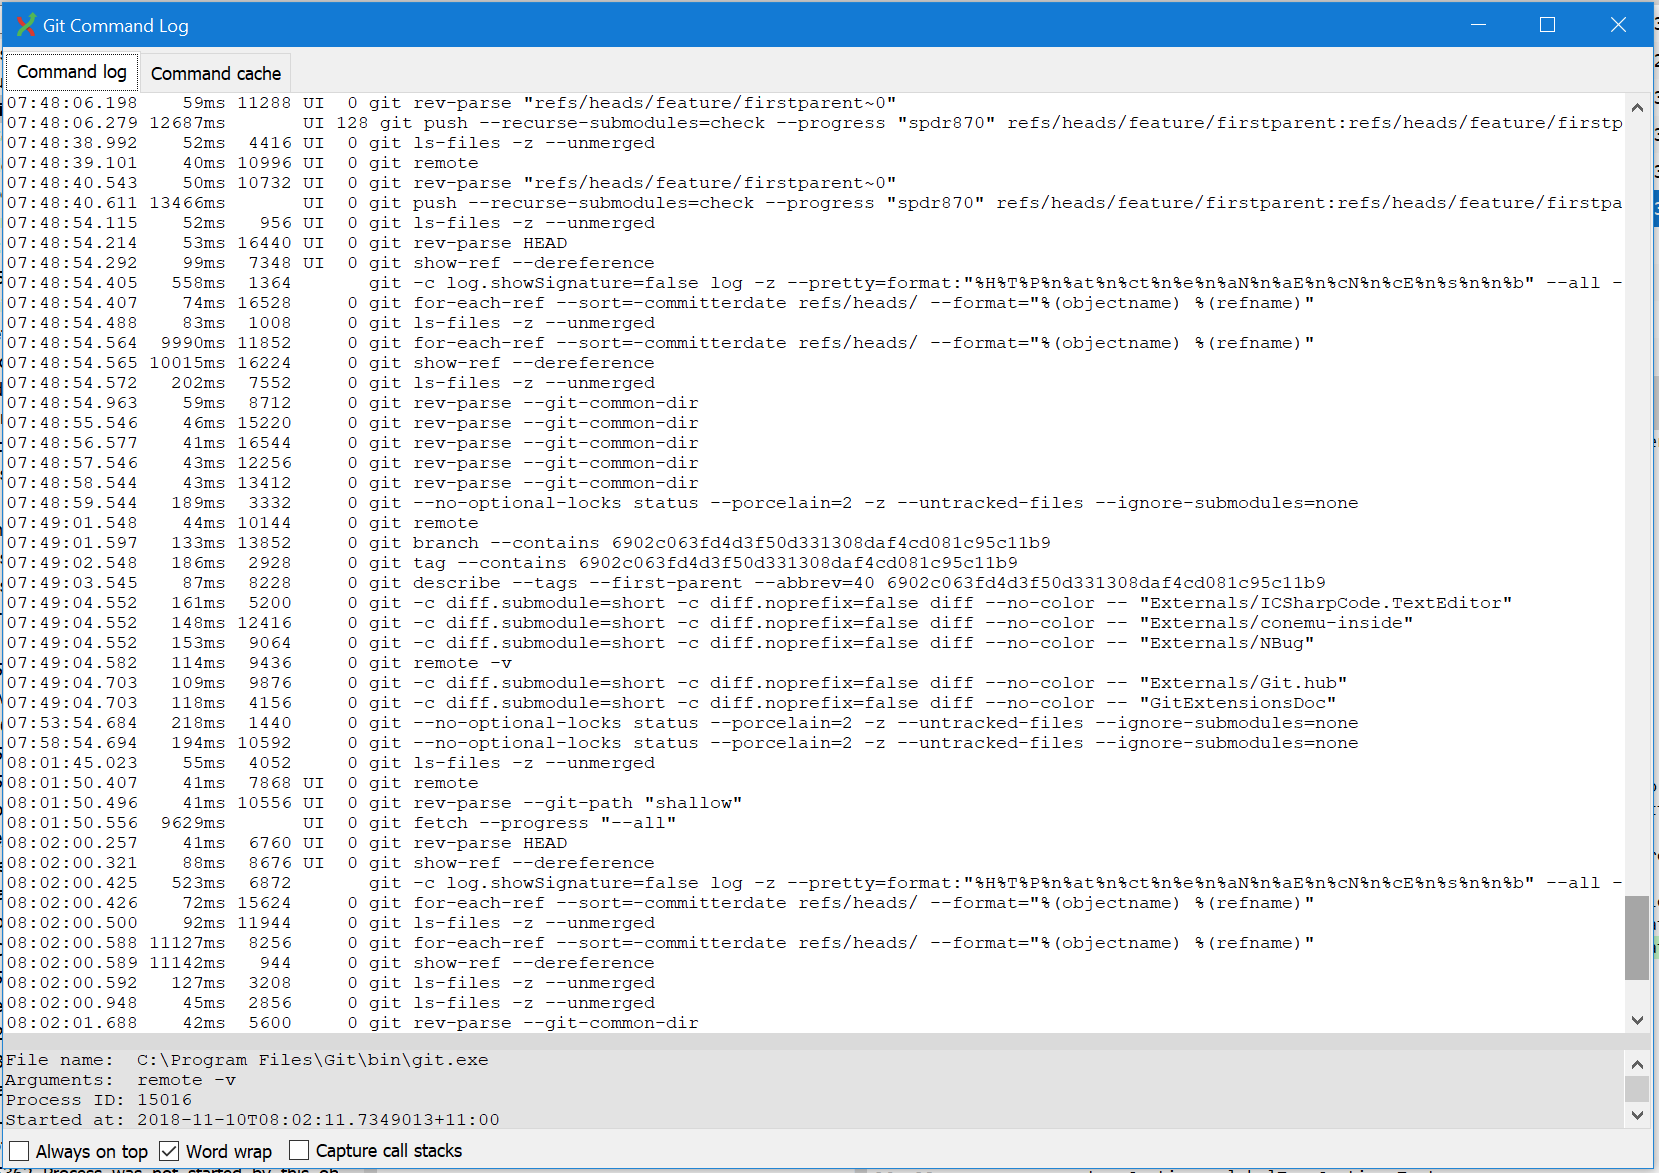1659x1173 pixels.
Task: Disable the Word wrap checkbox
Action: click(168, 1151)
